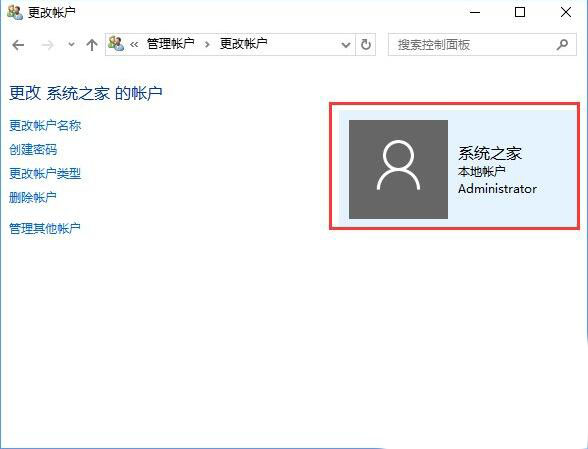Open the 更改帐户类型 link

tap(45, 174)
